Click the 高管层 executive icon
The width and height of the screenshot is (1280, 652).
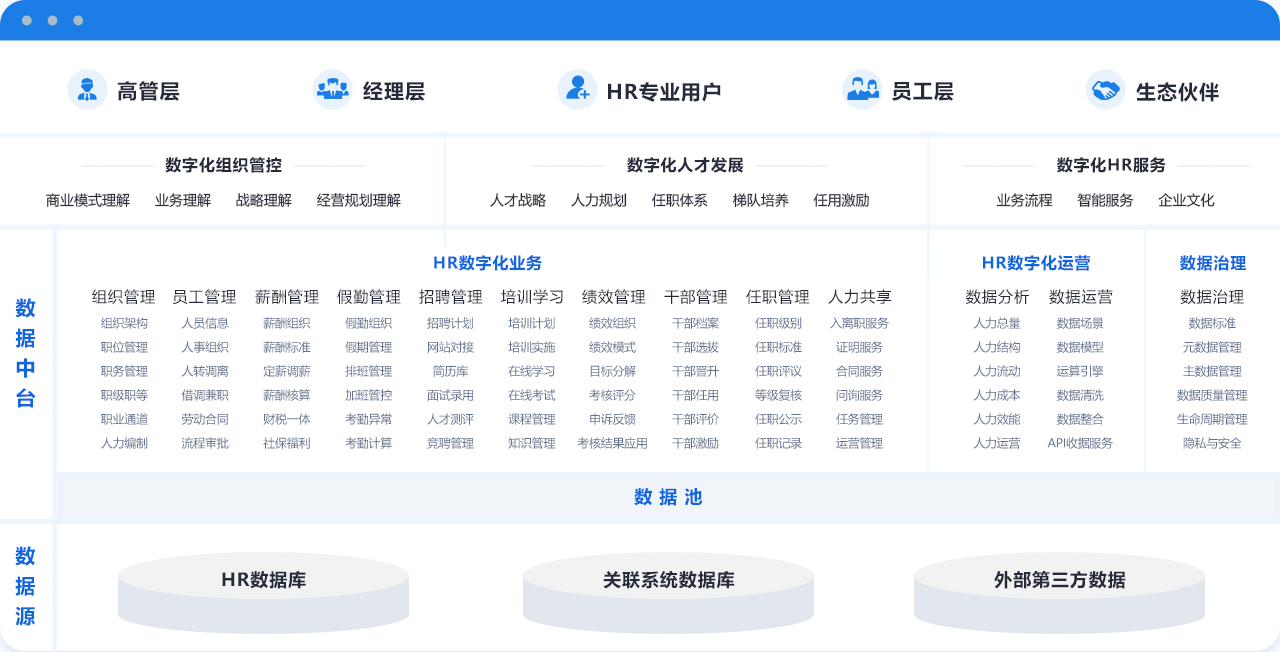point(87,90)
